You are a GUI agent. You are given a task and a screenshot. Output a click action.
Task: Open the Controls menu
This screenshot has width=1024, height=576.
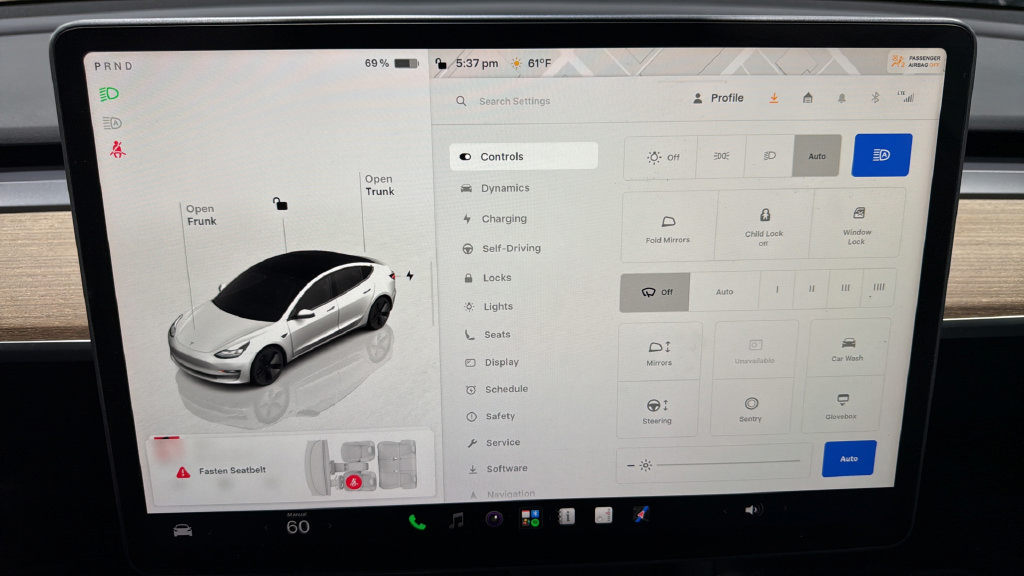point(523,157)
